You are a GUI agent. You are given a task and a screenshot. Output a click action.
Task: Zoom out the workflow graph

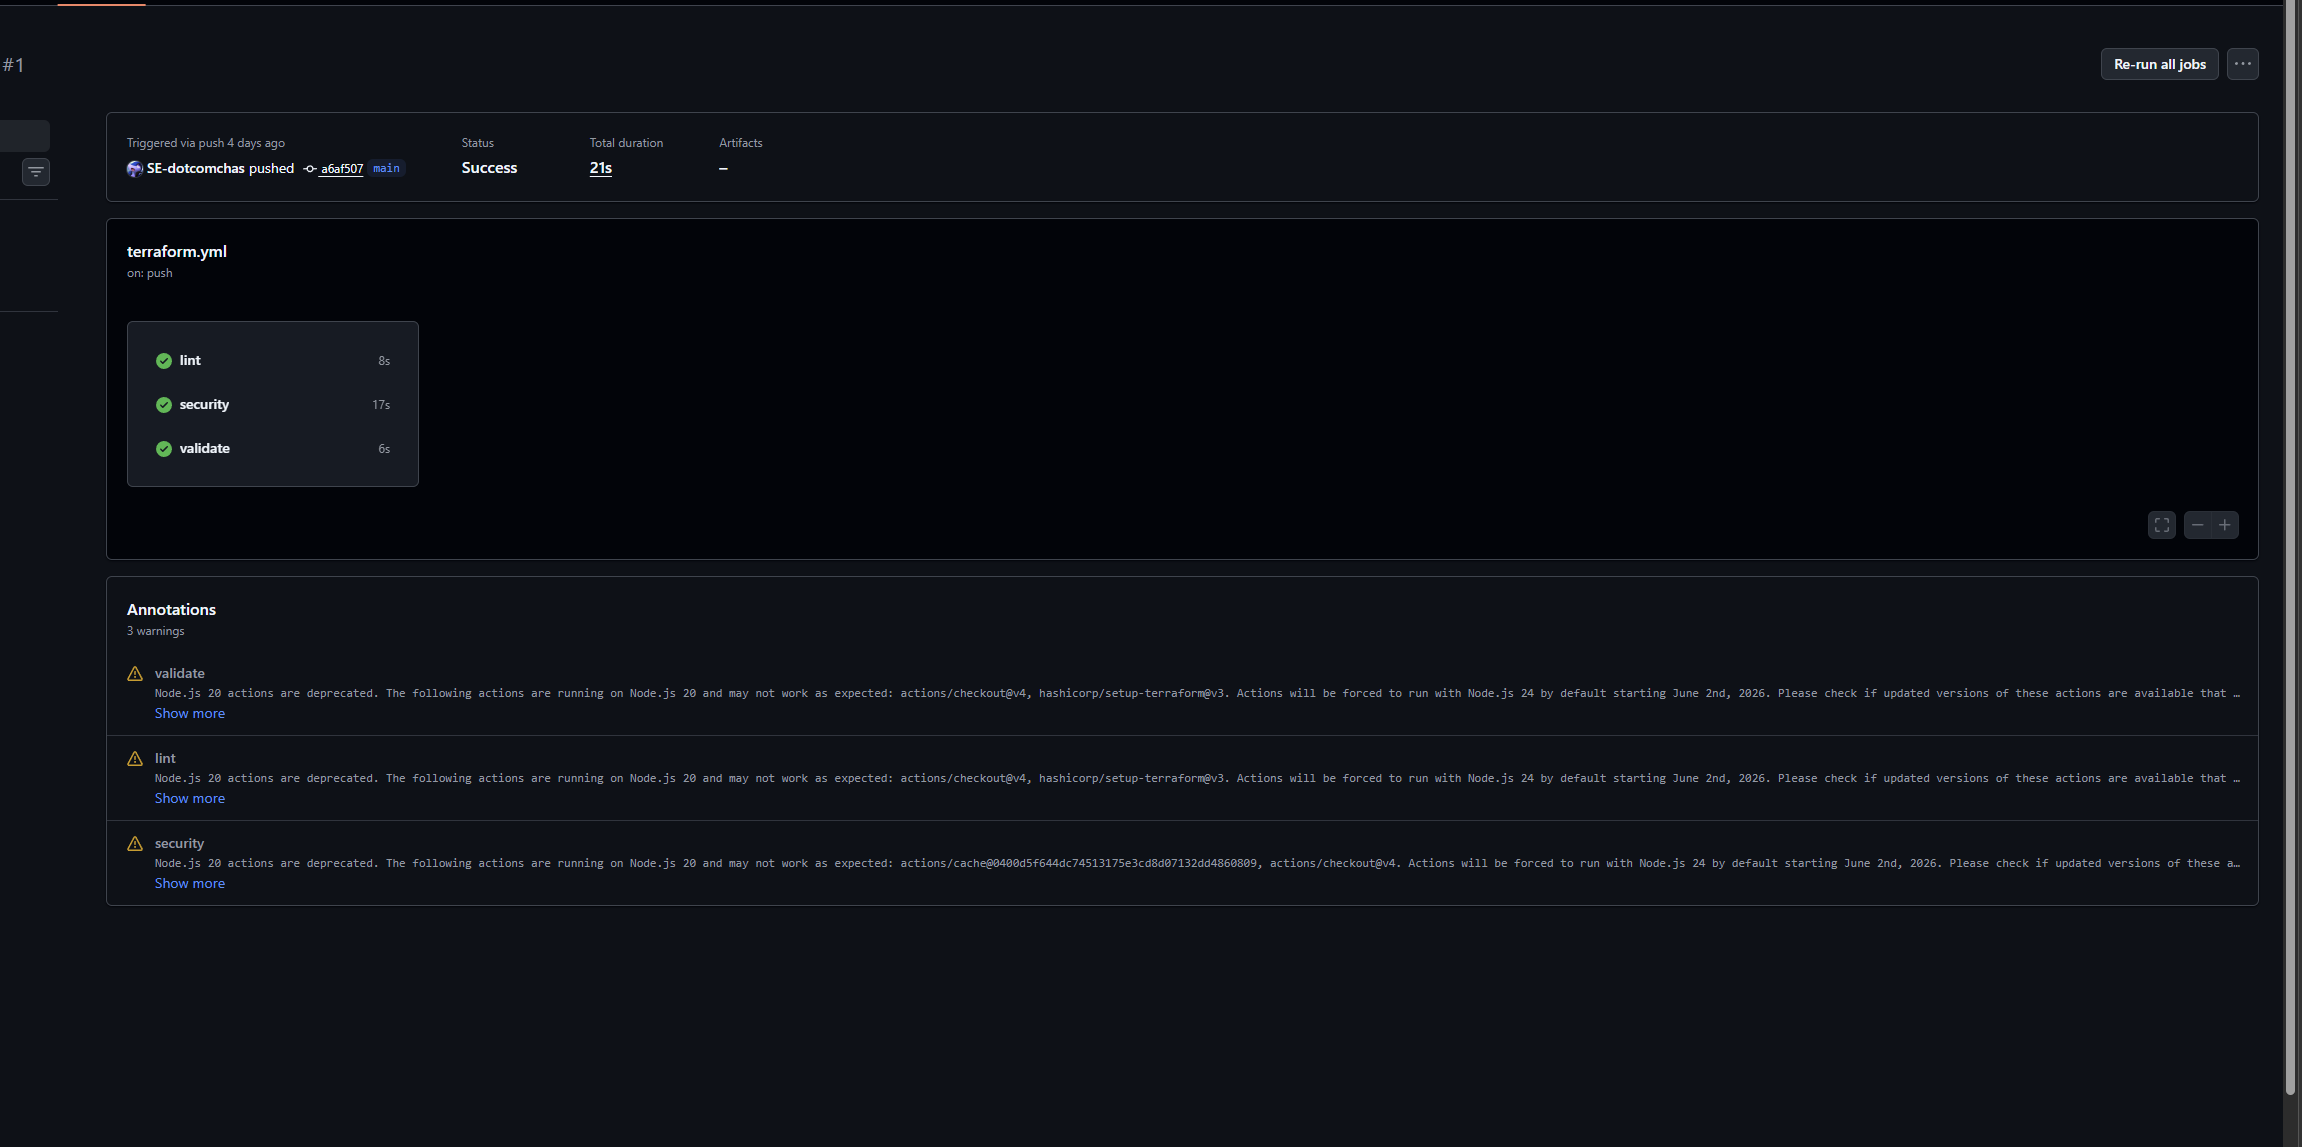pyautogui.click(x=2197, y=525)
